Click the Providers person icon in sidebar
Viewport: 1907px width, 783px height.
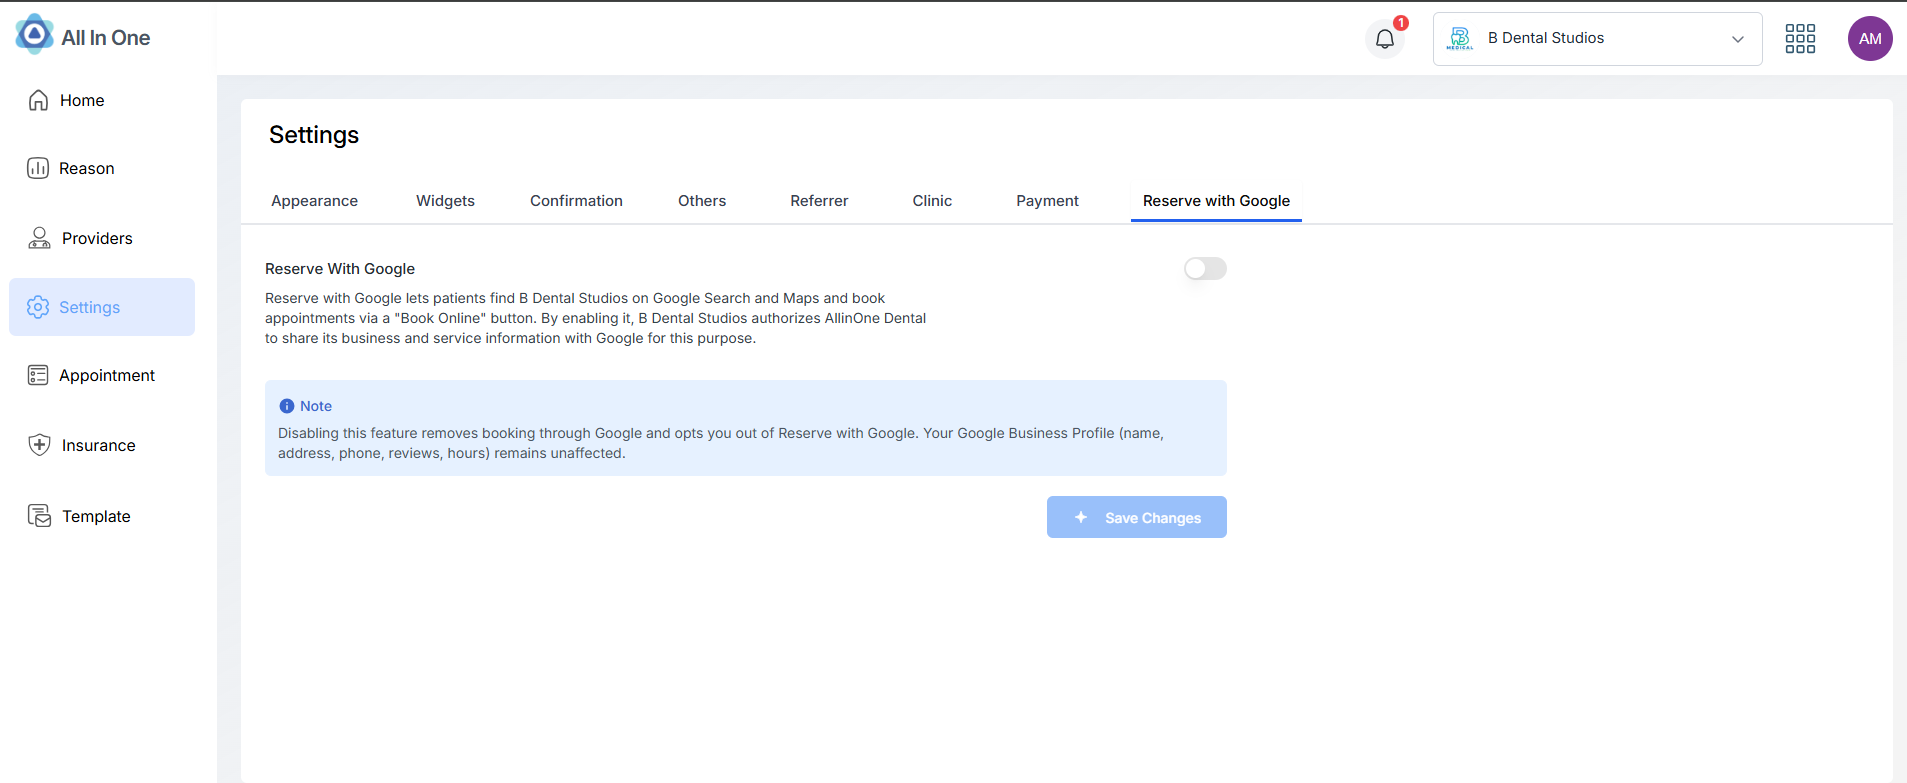[x=39, y=238]
